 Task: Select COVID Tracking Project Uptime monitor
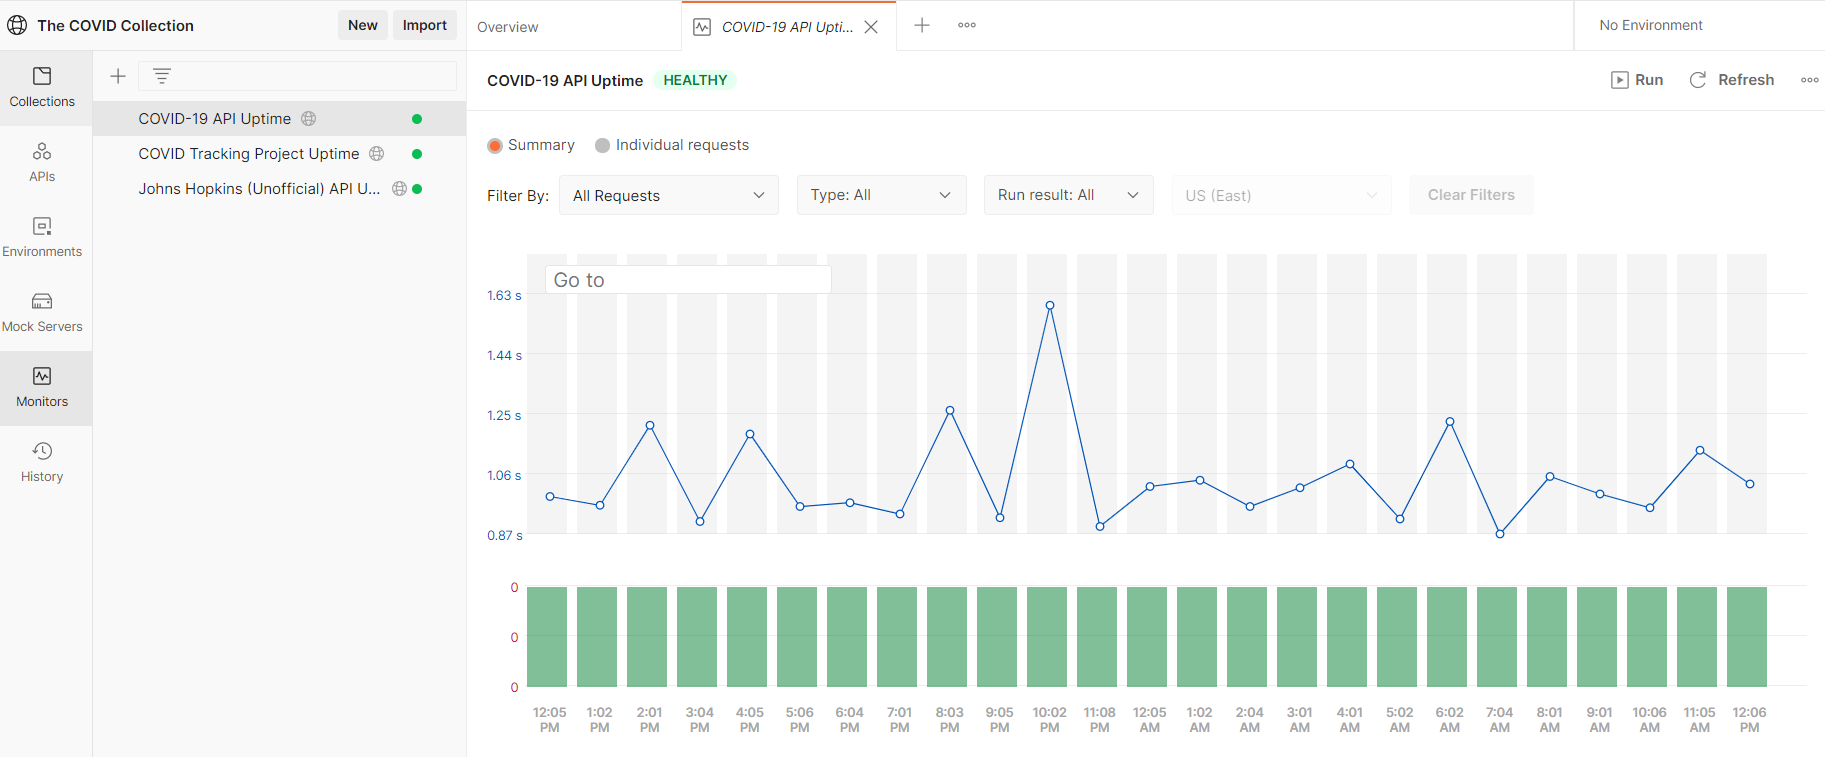(279, 153)
